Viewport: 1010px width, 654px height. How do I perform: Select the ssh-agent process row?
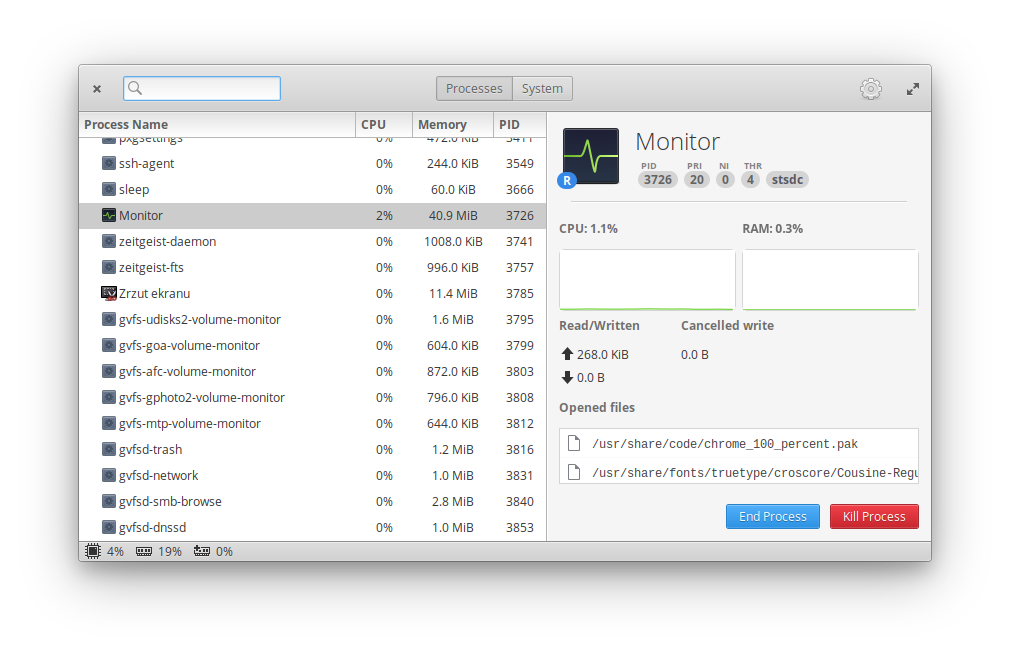(312, 164)
